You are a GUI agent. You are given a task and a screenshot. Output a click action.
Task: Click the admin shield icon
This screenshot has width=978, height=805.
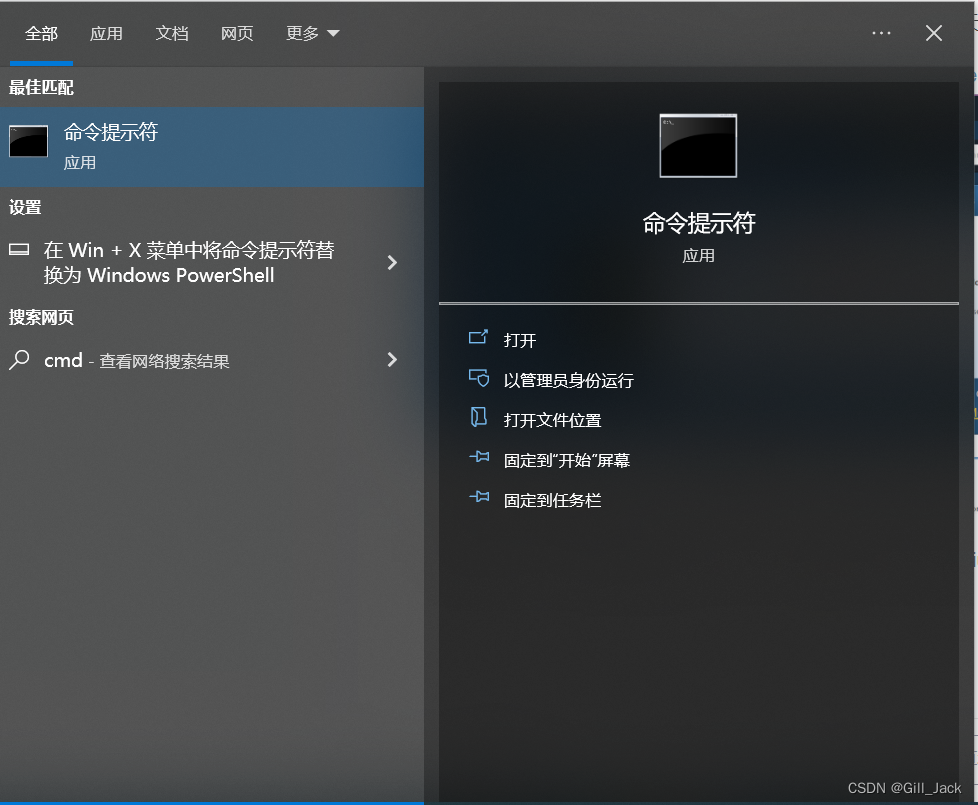click(x=478, y=377)
